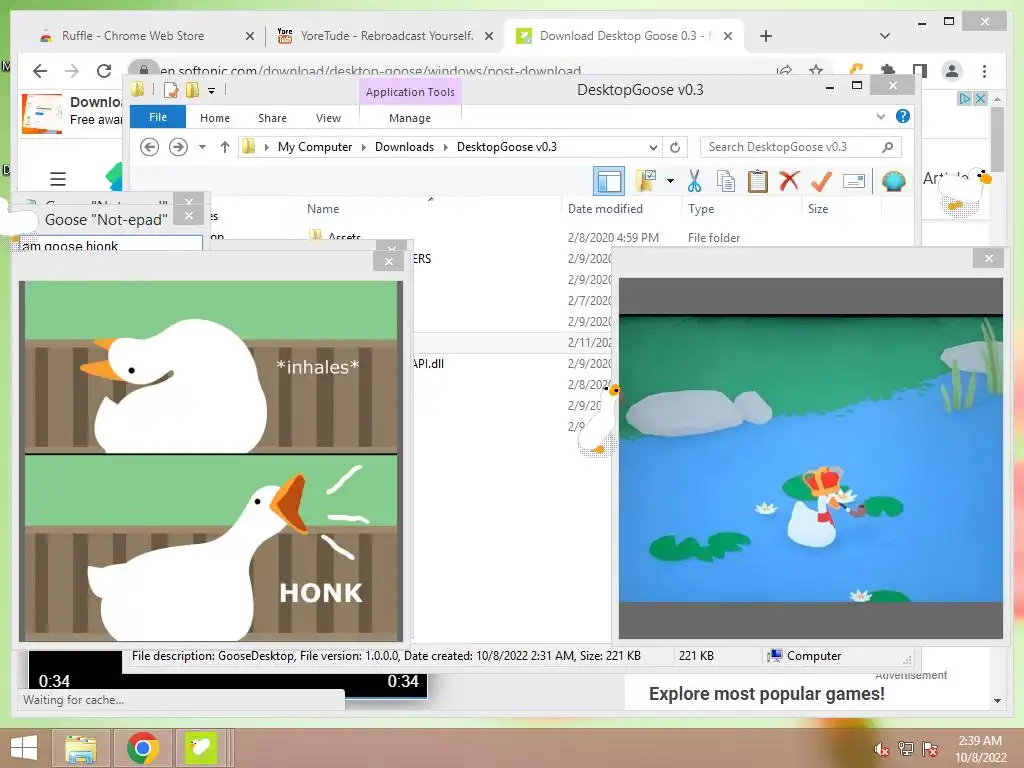1024x768 pixels.
Task: Go back in Explorer navigation
Action: pos(150,147)
